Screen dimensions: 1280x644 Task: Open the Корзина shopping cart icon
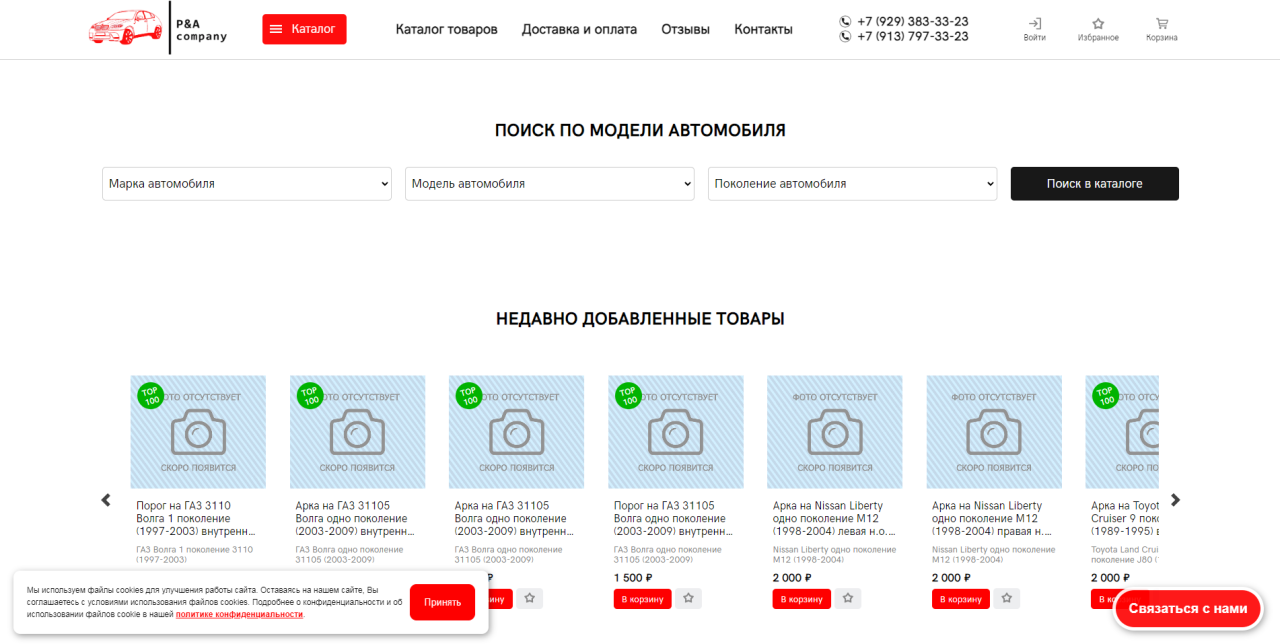pyautogui.click(x=1162, y=29)
